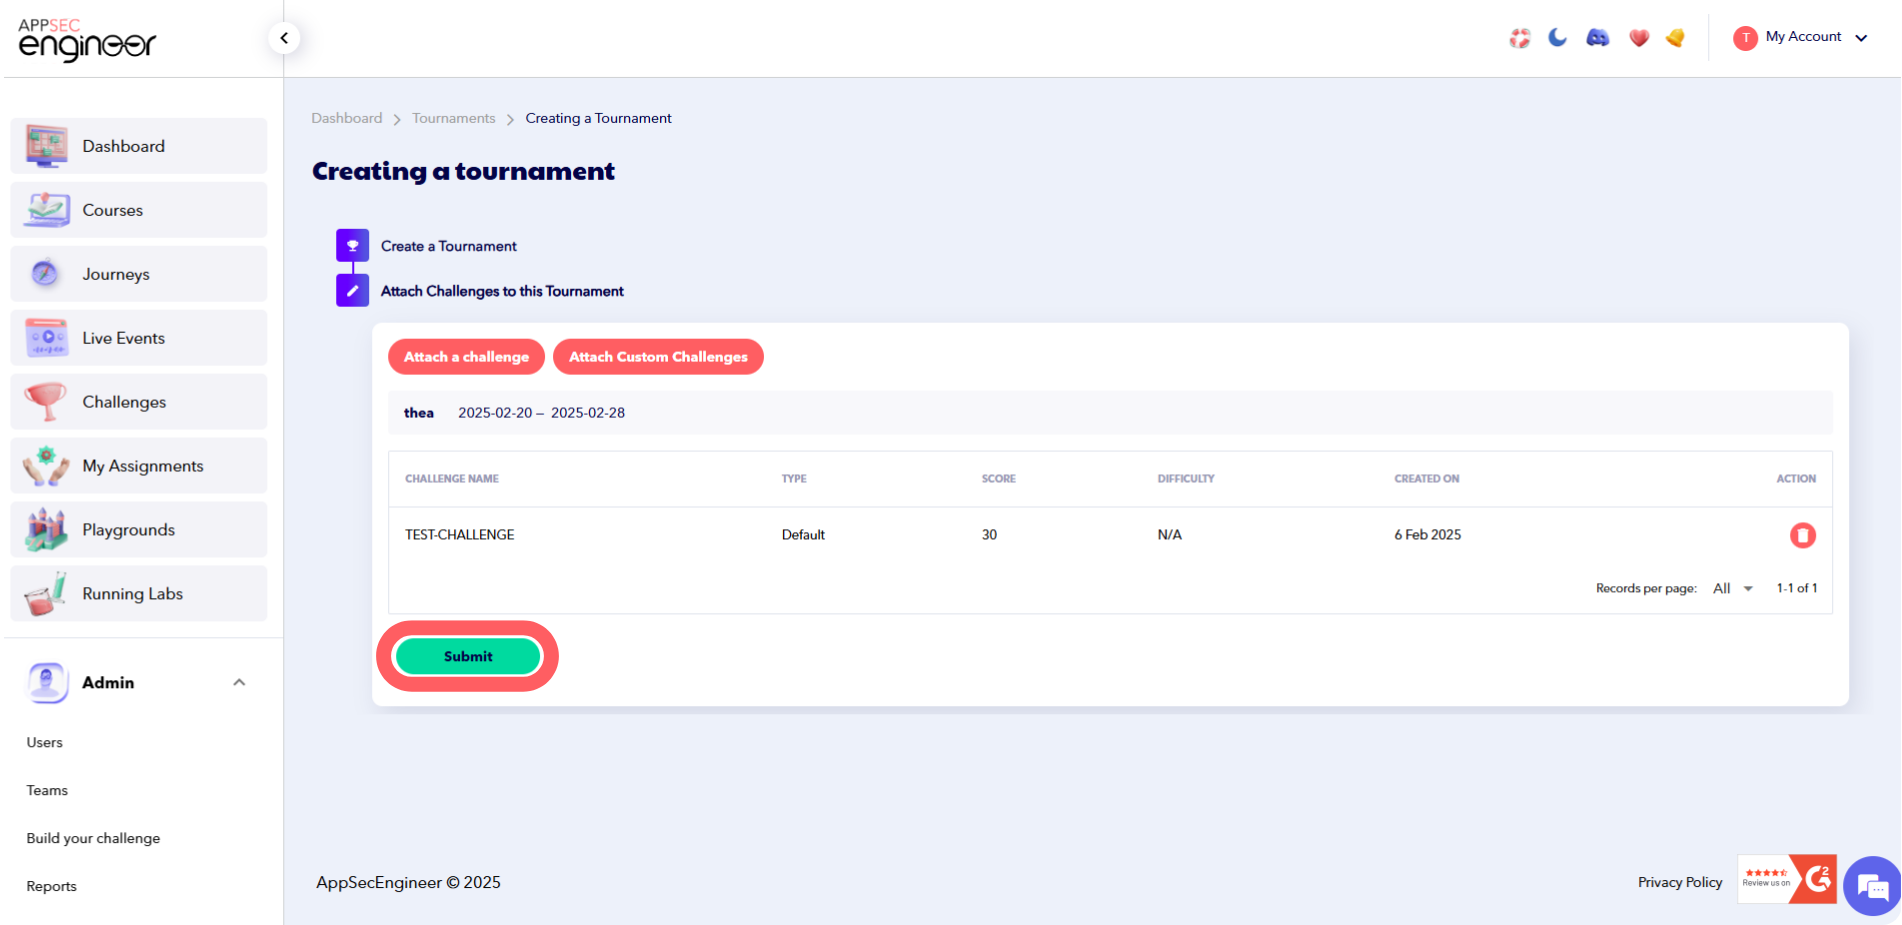Open the My Account dropdown
The width and height of the screenshot is (1902, 925).
[x=1801, y=37]
